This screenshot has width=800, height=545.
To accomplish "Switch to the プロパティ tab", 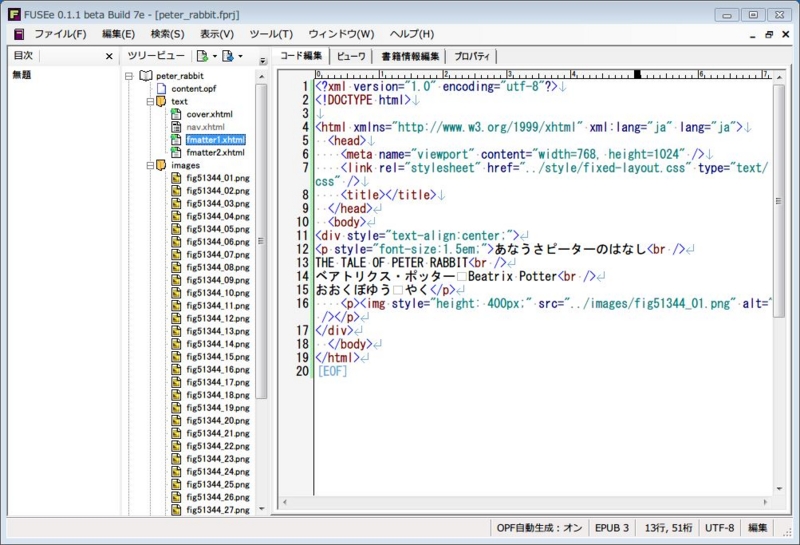I will tap(471, 56).
